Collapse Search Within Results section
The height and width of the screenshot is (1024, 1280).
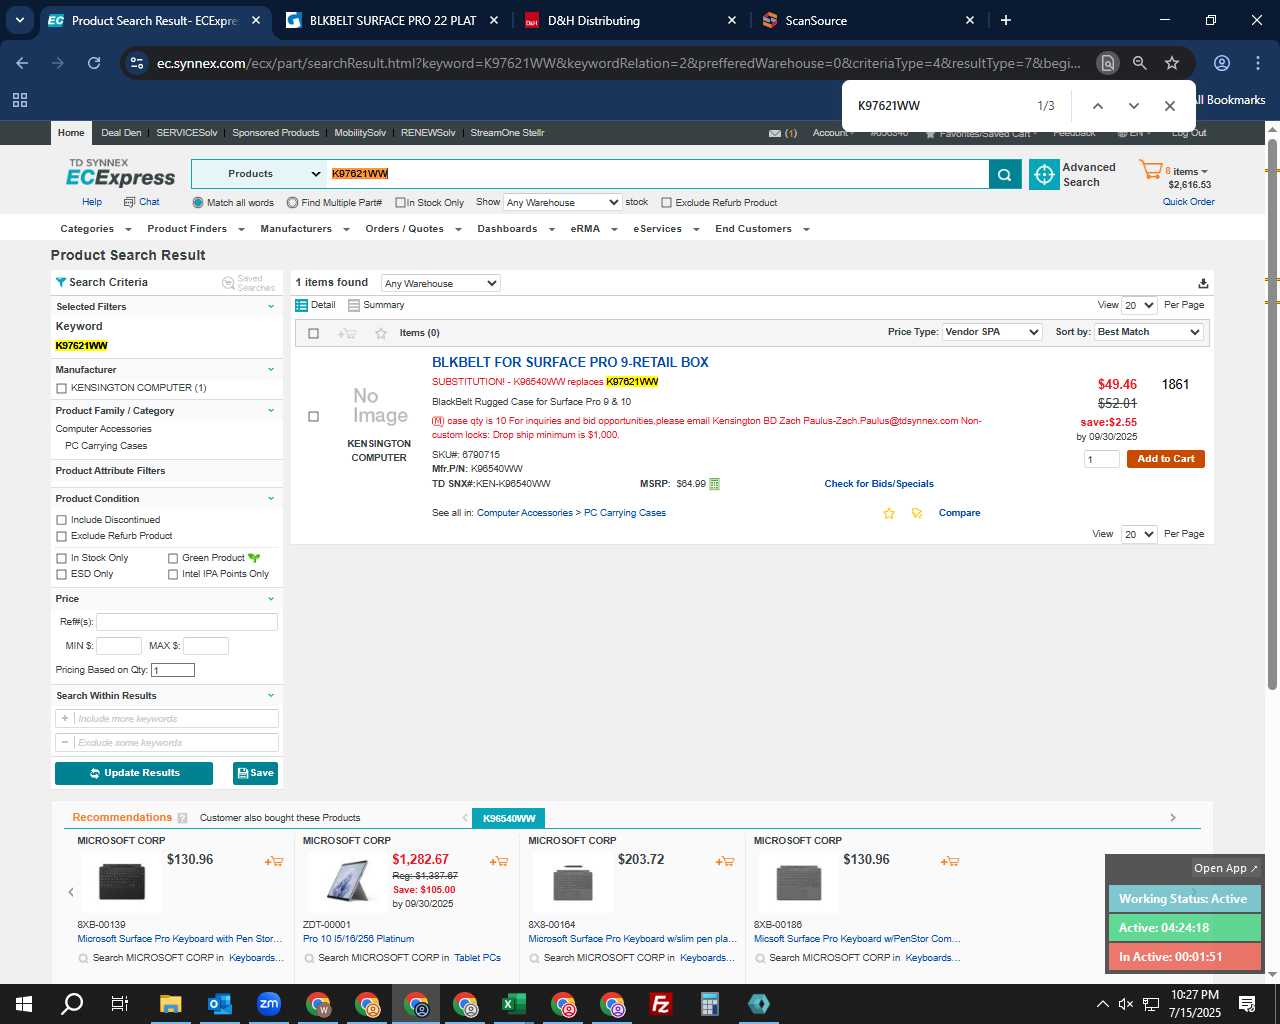[271, 696]
